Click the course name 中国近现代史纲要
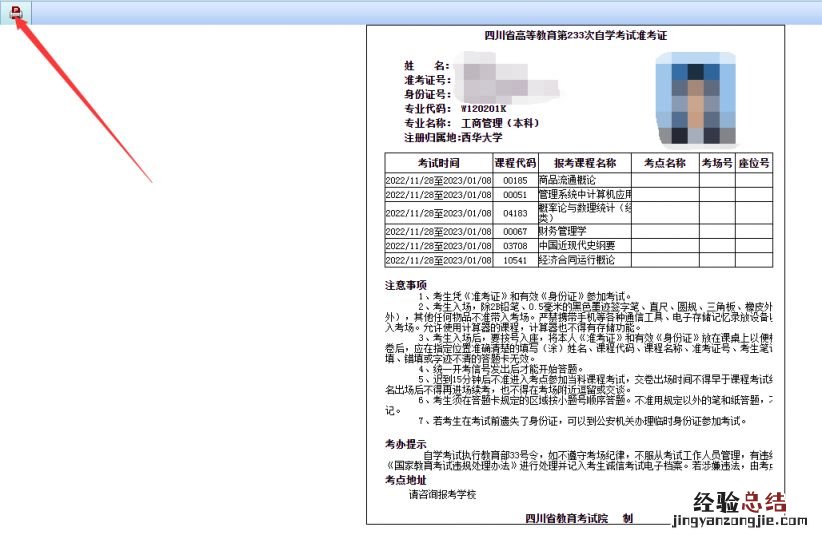Screen dimensions: 822x539 577,245
